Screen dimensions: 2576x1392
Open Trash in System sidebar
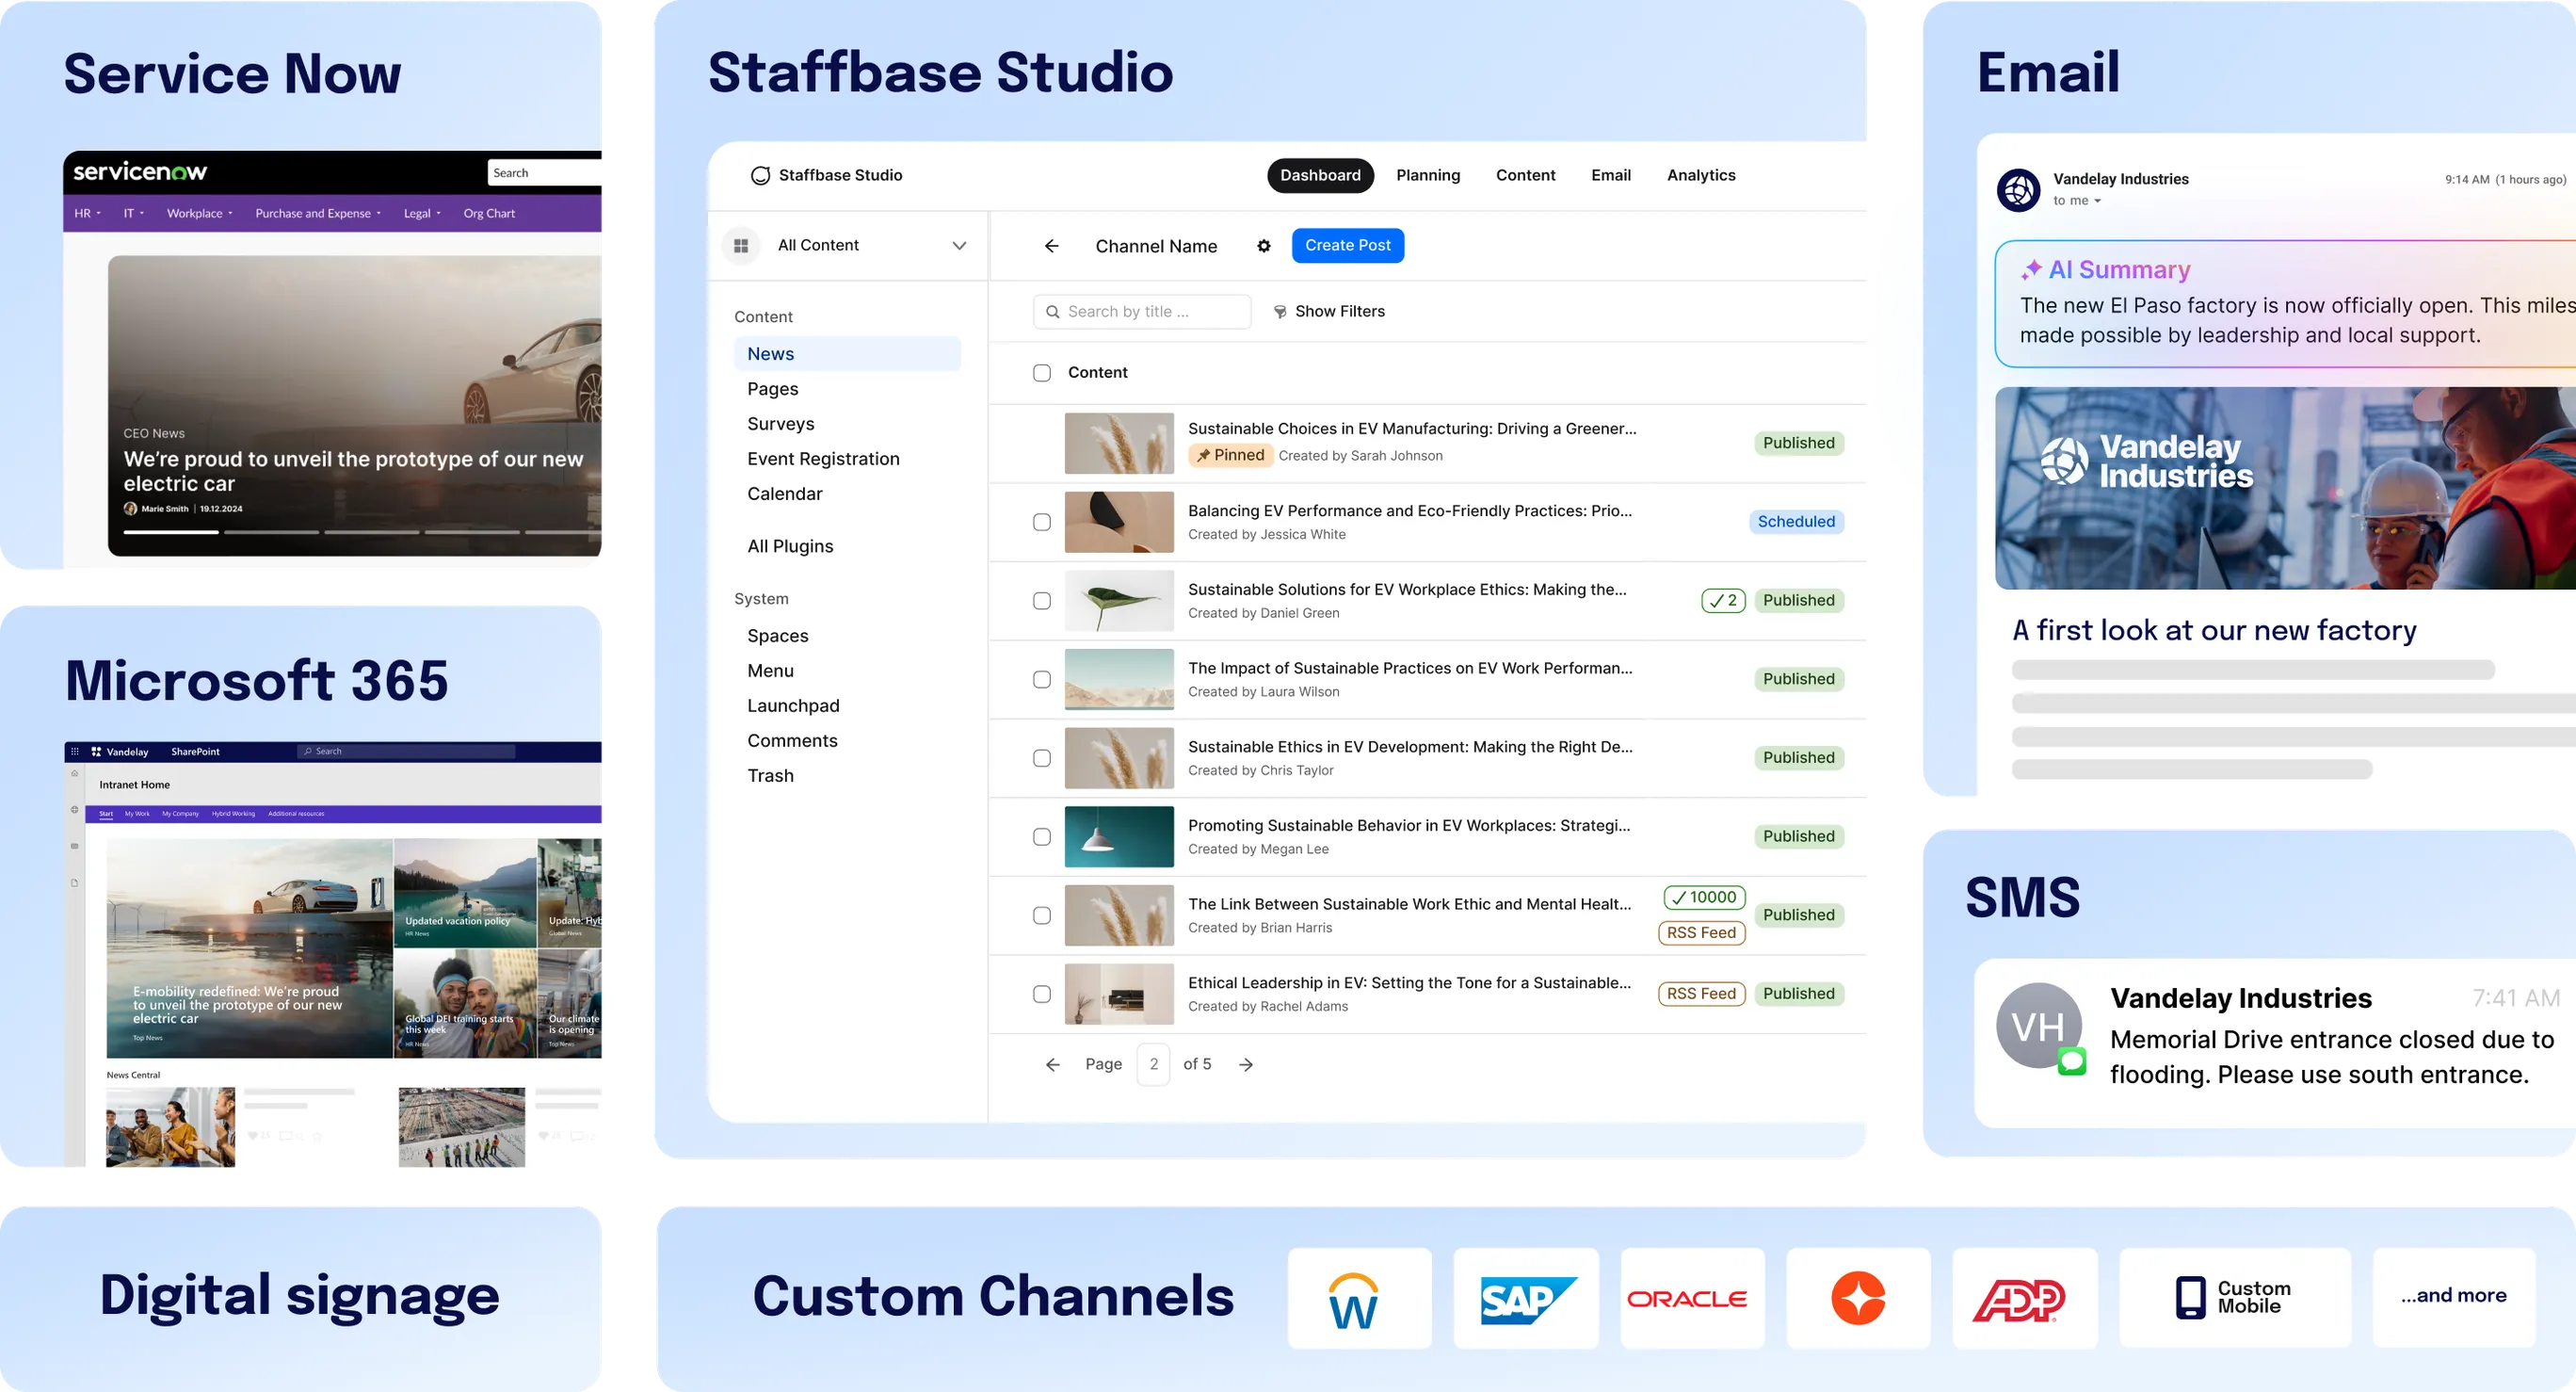pyautogui.click(x=770, y=776)
